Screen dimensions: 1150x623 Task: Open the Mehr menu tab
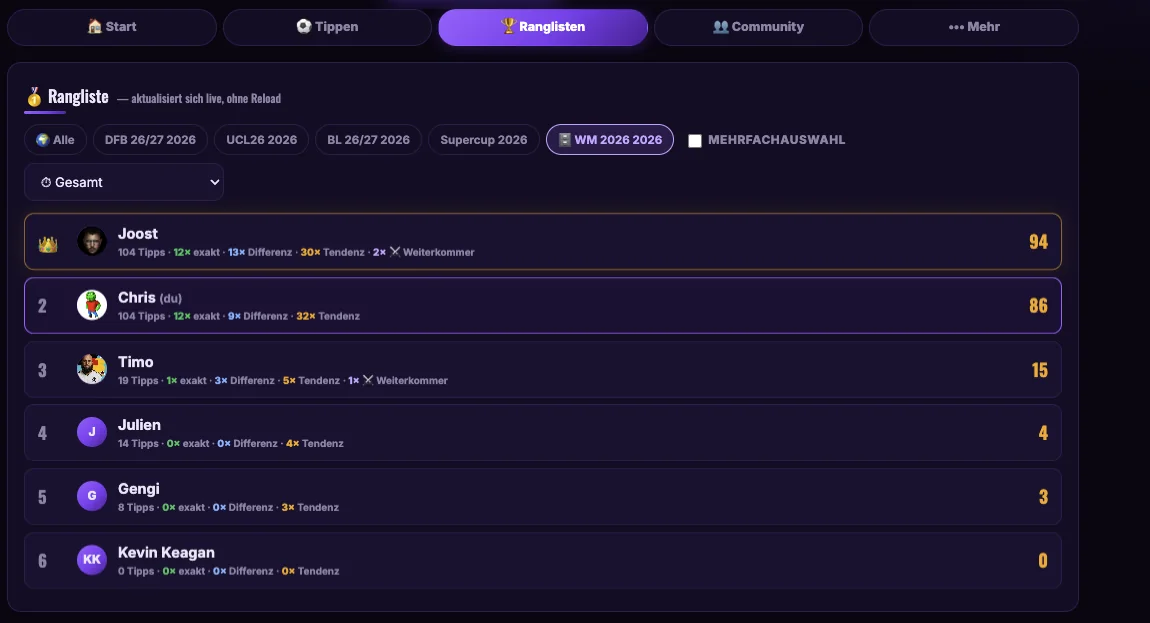point(973,27)
